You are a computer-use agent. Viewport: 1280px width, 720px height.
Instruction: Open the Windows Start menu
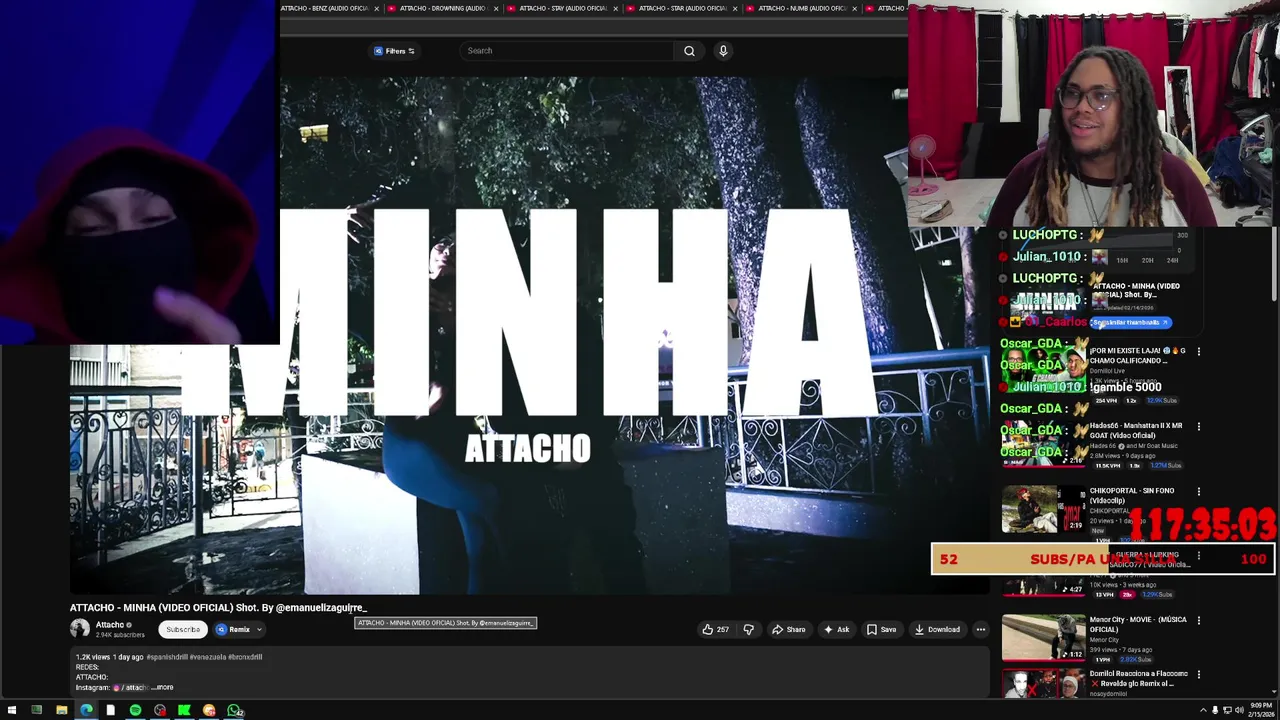click(x=12, y=710)
